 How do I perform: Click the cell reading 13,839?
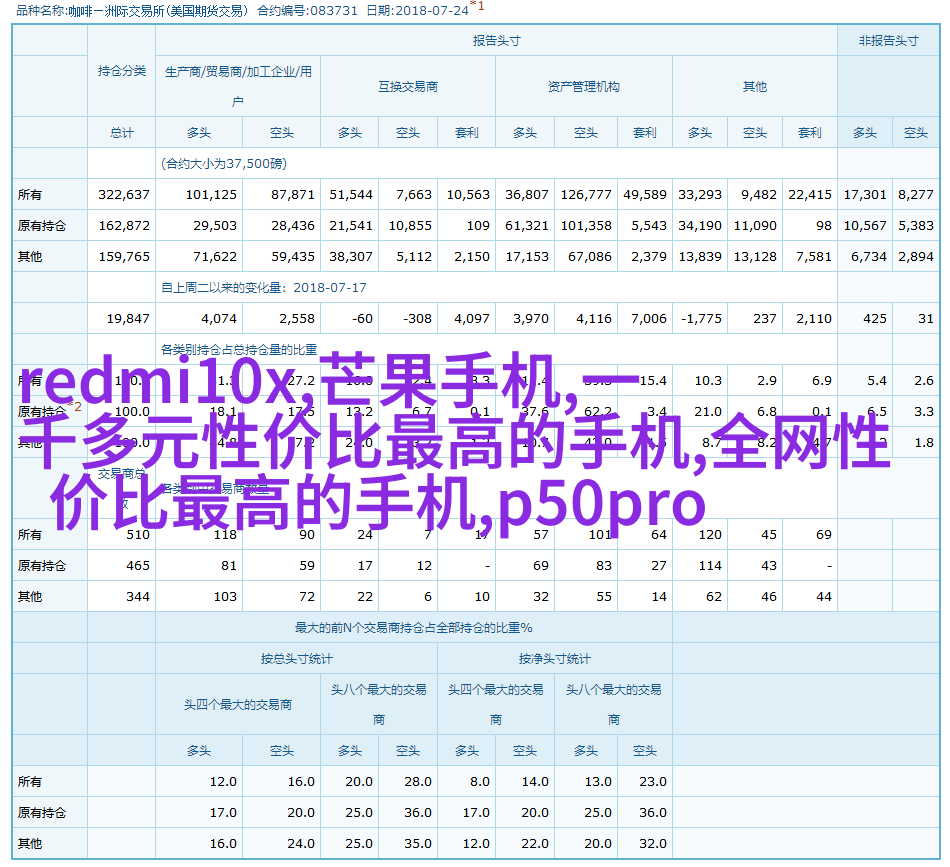point(700,256)
